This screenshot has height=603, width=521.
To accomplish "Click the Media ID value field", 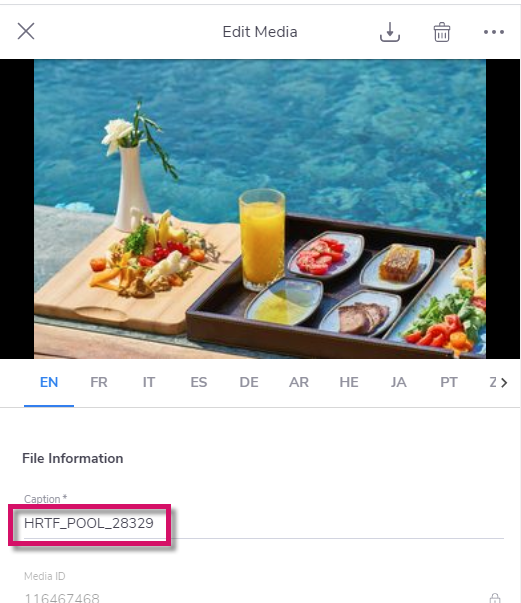I will coord(254,597).
